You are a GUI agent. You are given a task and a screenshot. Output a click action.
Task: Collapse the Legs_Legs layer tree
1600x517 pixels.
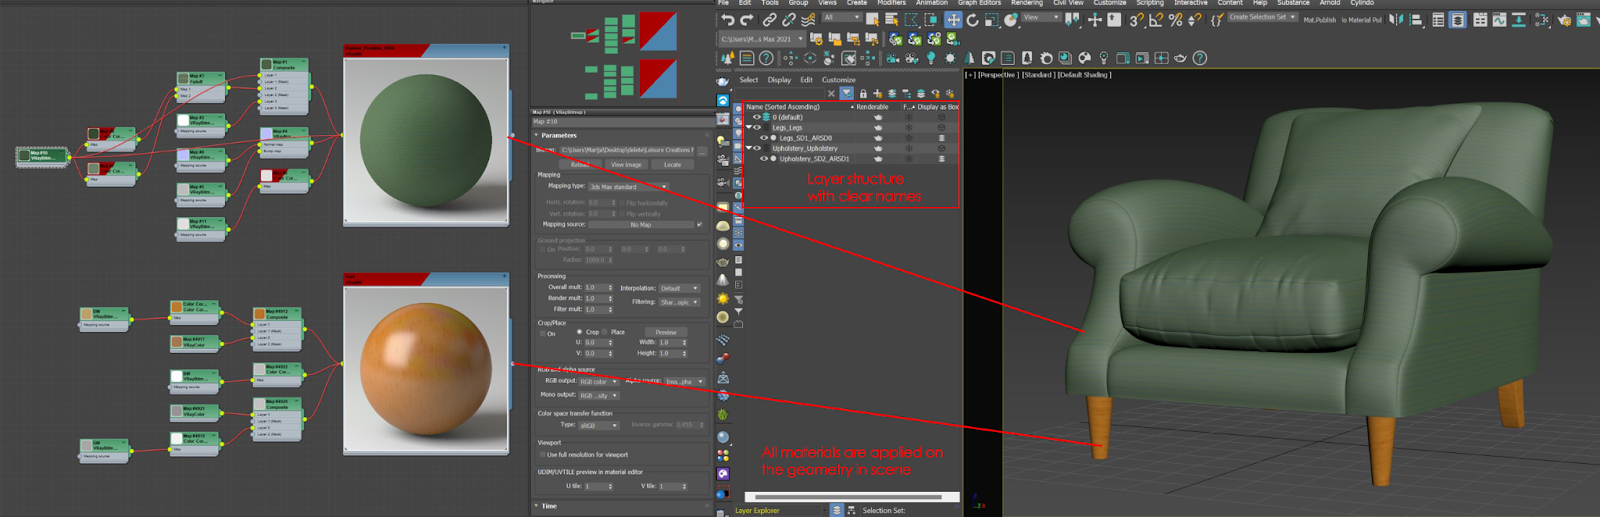point(749,127)
